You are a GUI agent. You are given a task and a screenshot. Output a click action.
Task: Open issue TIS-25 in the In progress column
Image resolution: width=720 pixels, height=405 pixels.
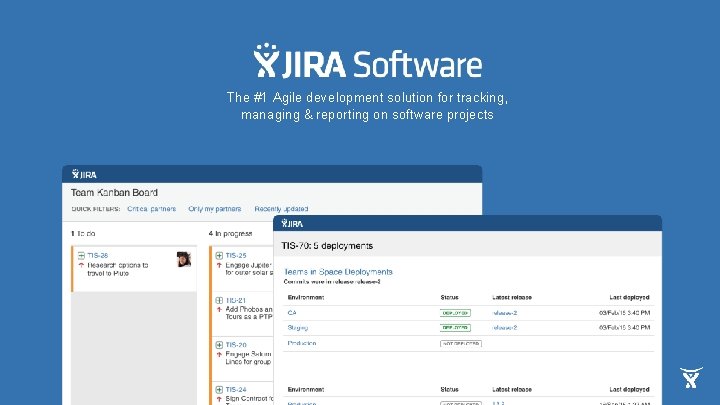[236, 255]
